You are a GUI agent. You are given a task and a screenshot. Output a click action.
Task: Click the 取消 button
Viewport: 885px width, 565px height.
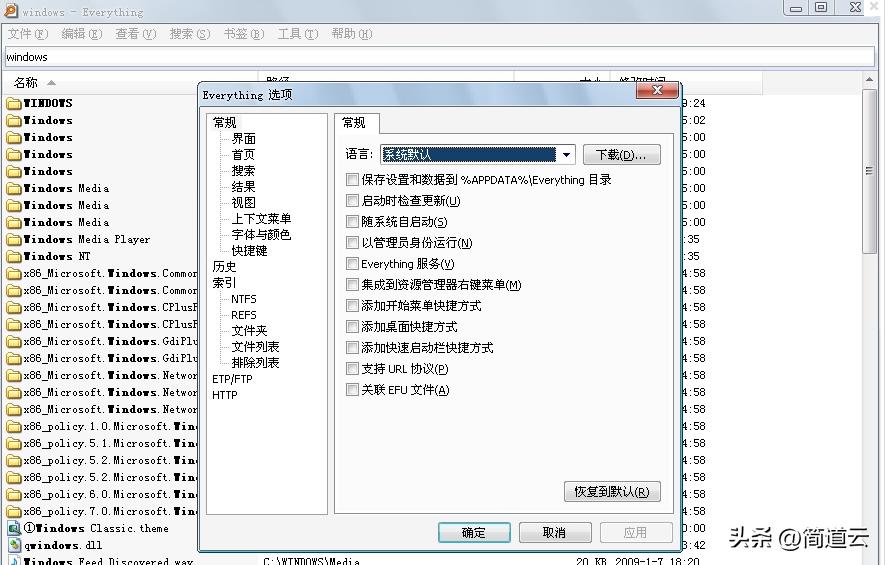[x=555, y=532]
